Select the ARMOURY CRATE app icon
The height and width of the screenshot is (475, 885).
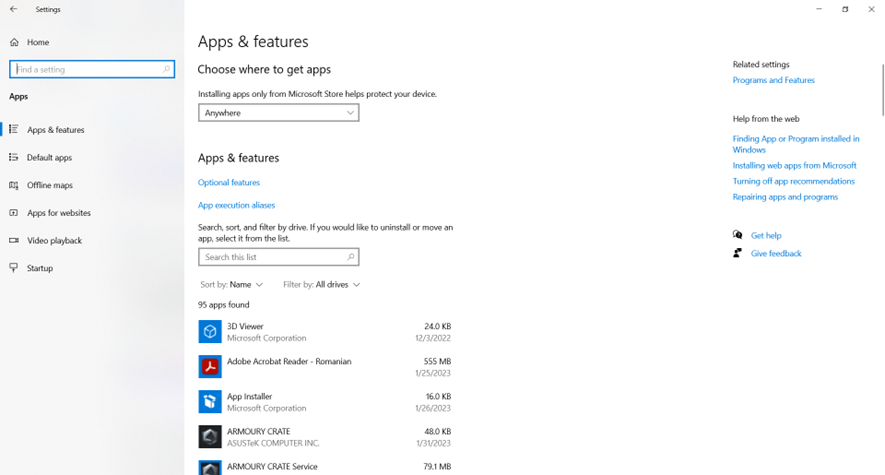click(210, 436)
